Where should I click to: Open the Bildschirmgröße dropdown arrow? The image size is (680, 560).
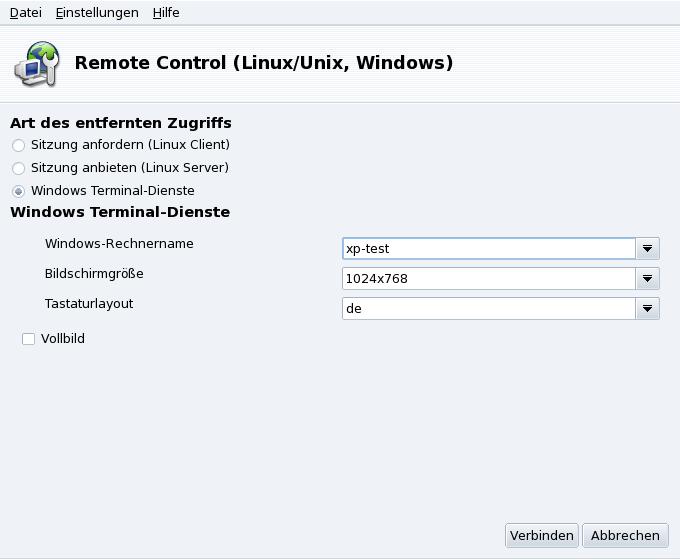(x=648, y=279)
